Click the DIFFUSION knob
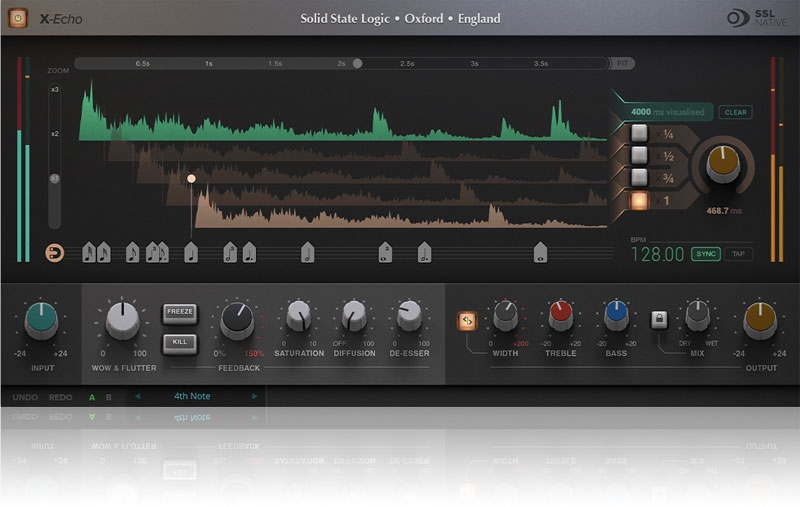The image size is (800, 507). click(354, 316)
